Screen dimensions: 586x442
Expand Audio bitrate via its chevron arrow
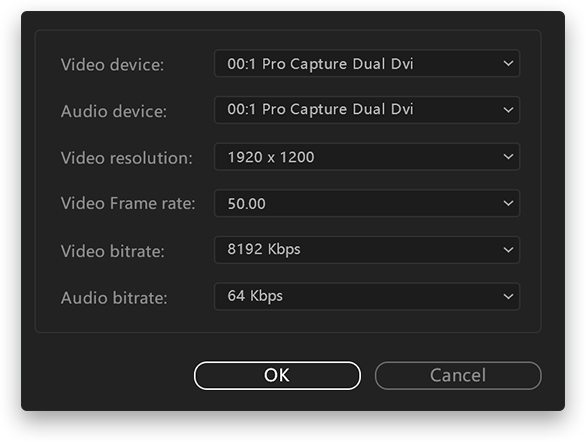pyautogui.click(x=508, y=296)
